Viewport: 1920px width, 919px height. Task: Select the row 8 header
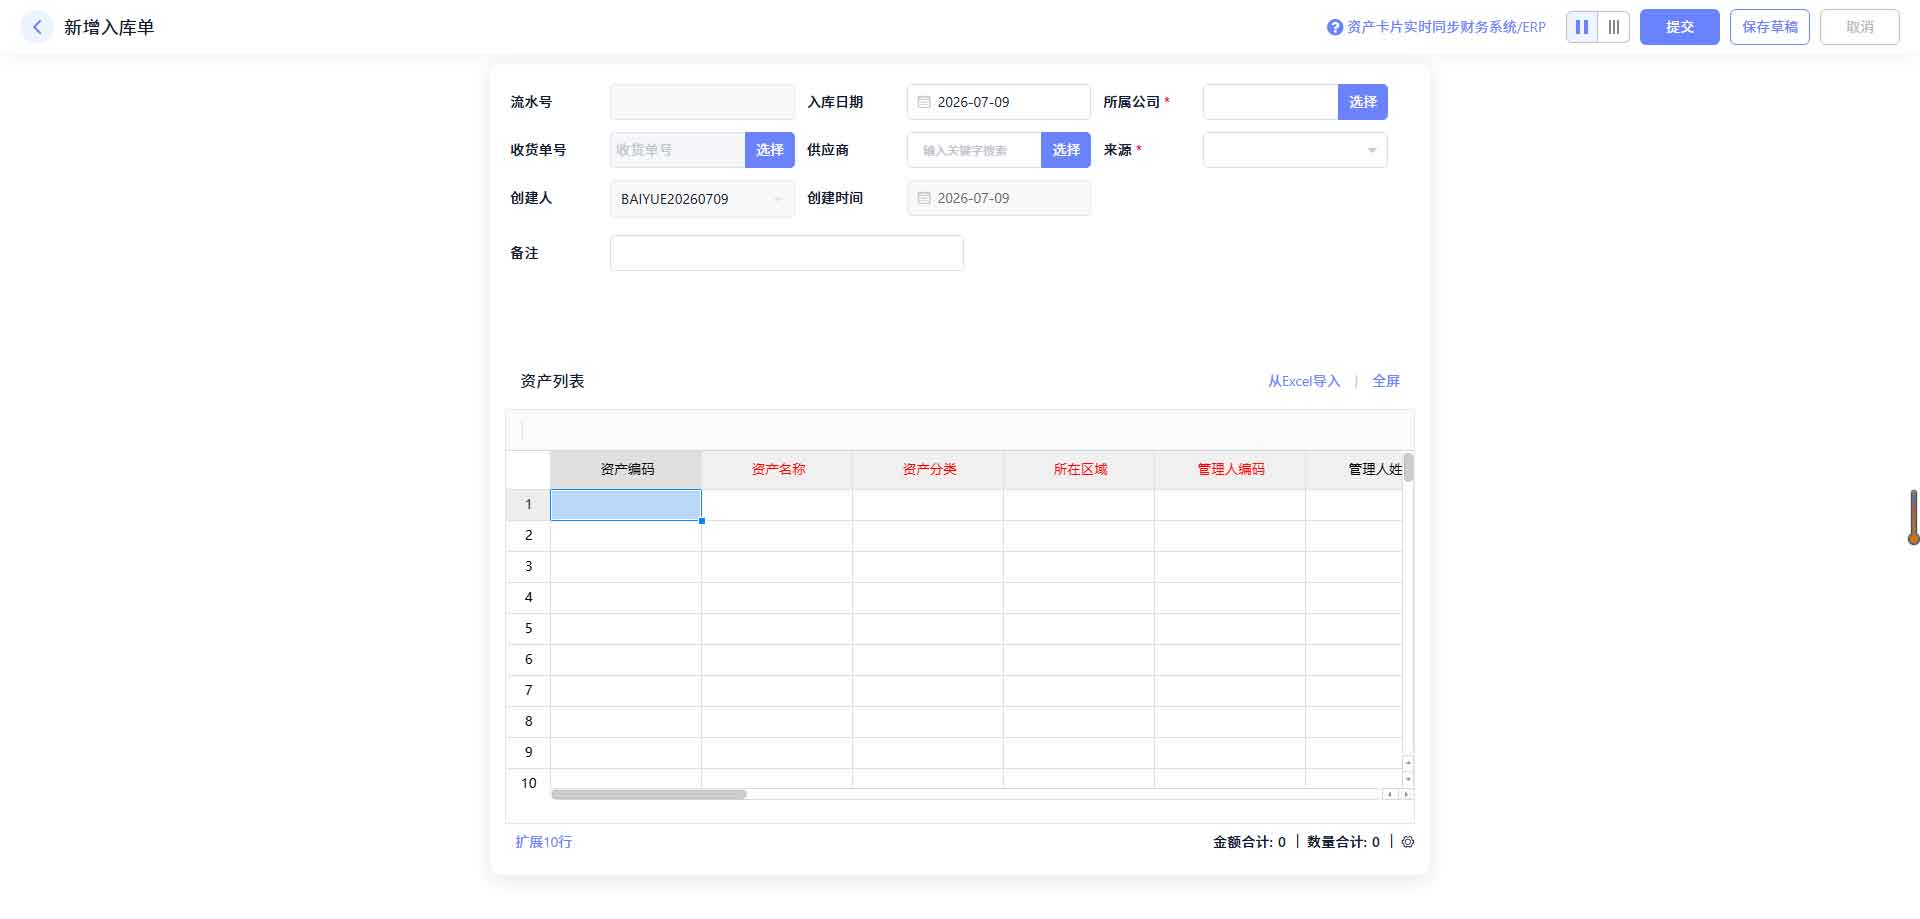click(528, 722)
